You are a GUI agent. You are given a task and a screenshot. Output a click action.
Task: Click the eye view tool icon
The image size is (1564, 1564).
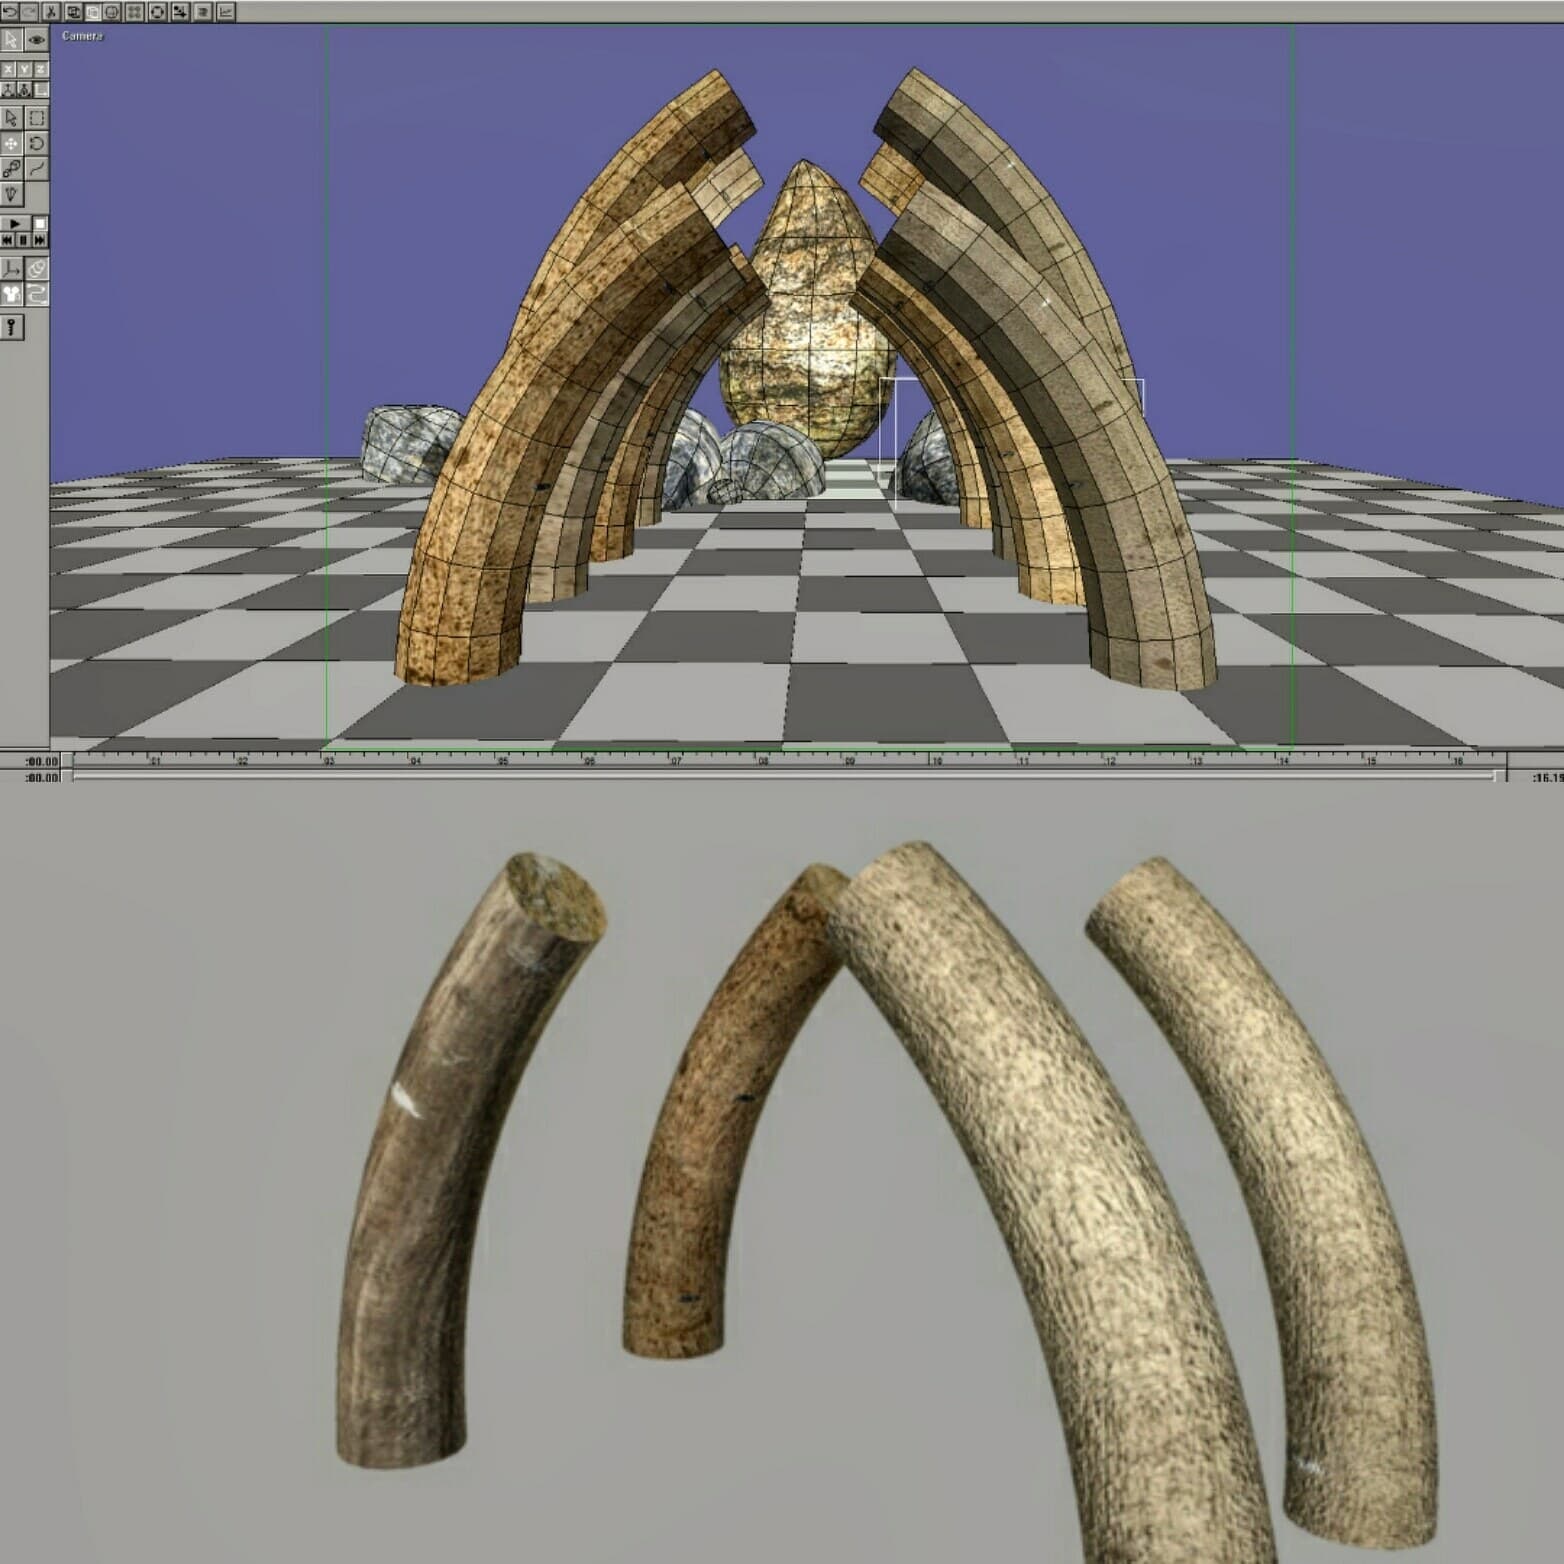point(37,40)
